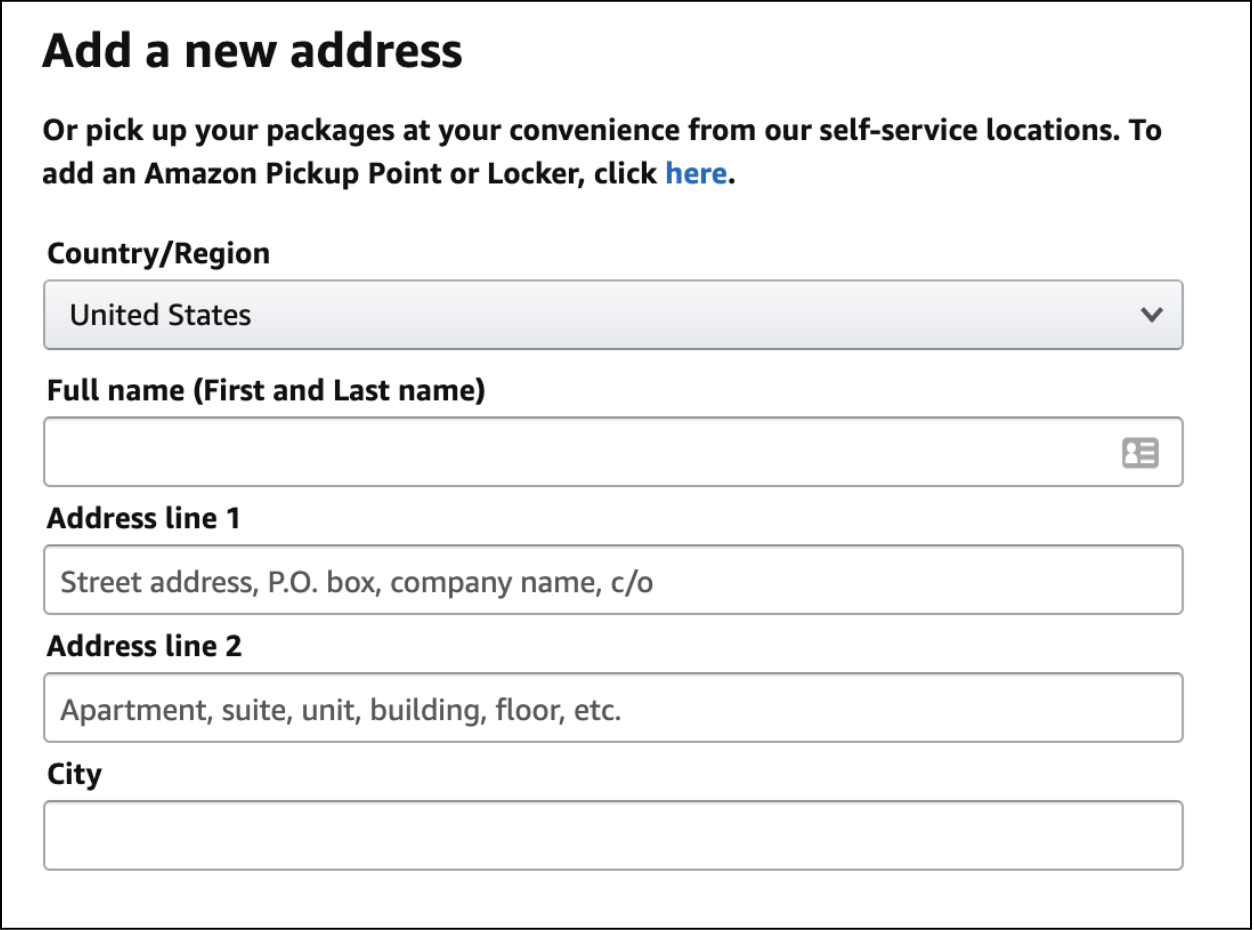
Task: Click the contact card autofill icon
Action: [1140, 453]
